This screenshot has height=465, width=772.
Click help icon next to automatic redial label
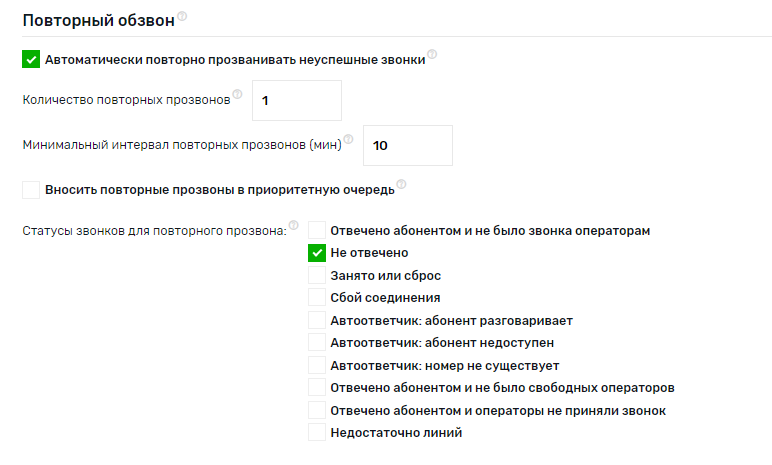pos(432,54)
